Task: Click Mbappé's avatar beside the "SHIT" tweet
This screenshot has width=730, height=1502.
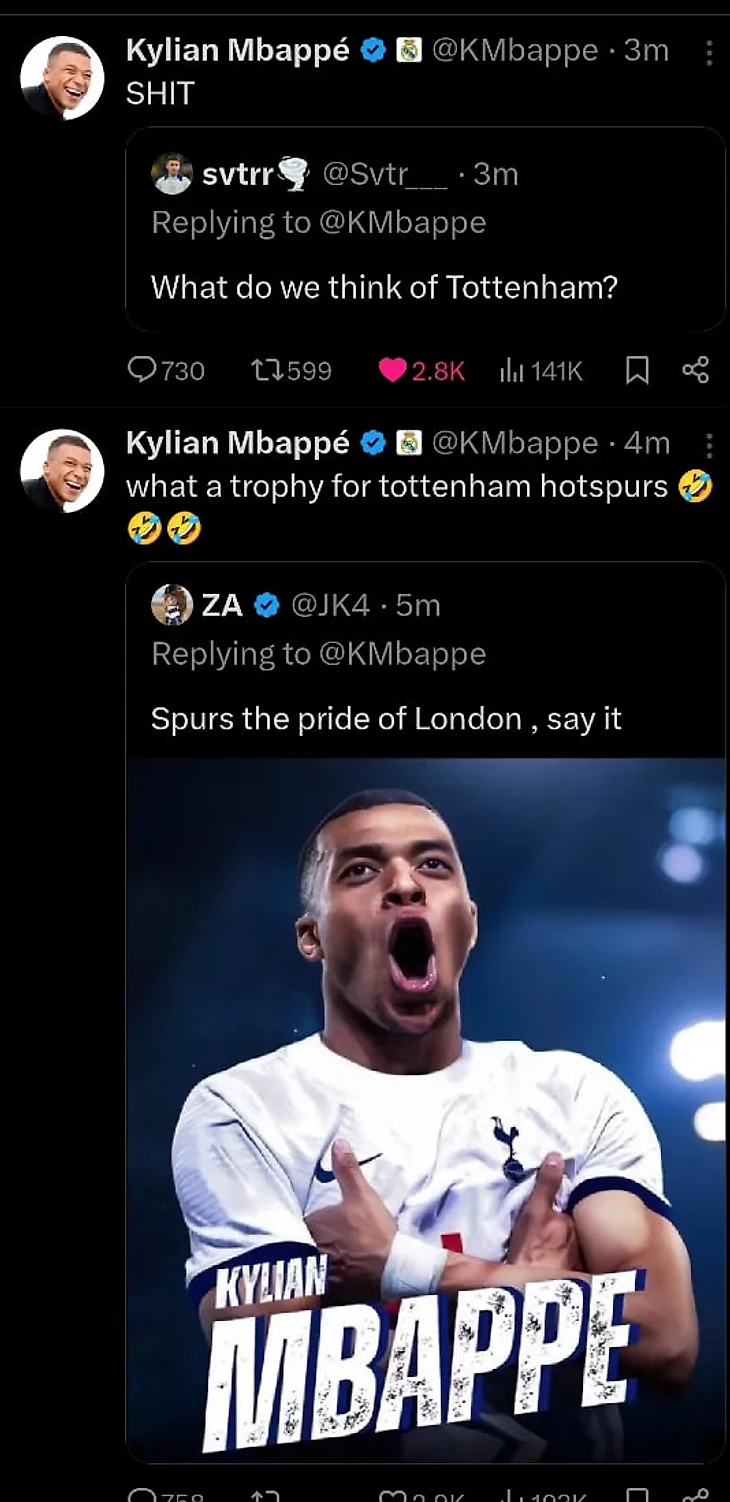Action: pos(62,78)
